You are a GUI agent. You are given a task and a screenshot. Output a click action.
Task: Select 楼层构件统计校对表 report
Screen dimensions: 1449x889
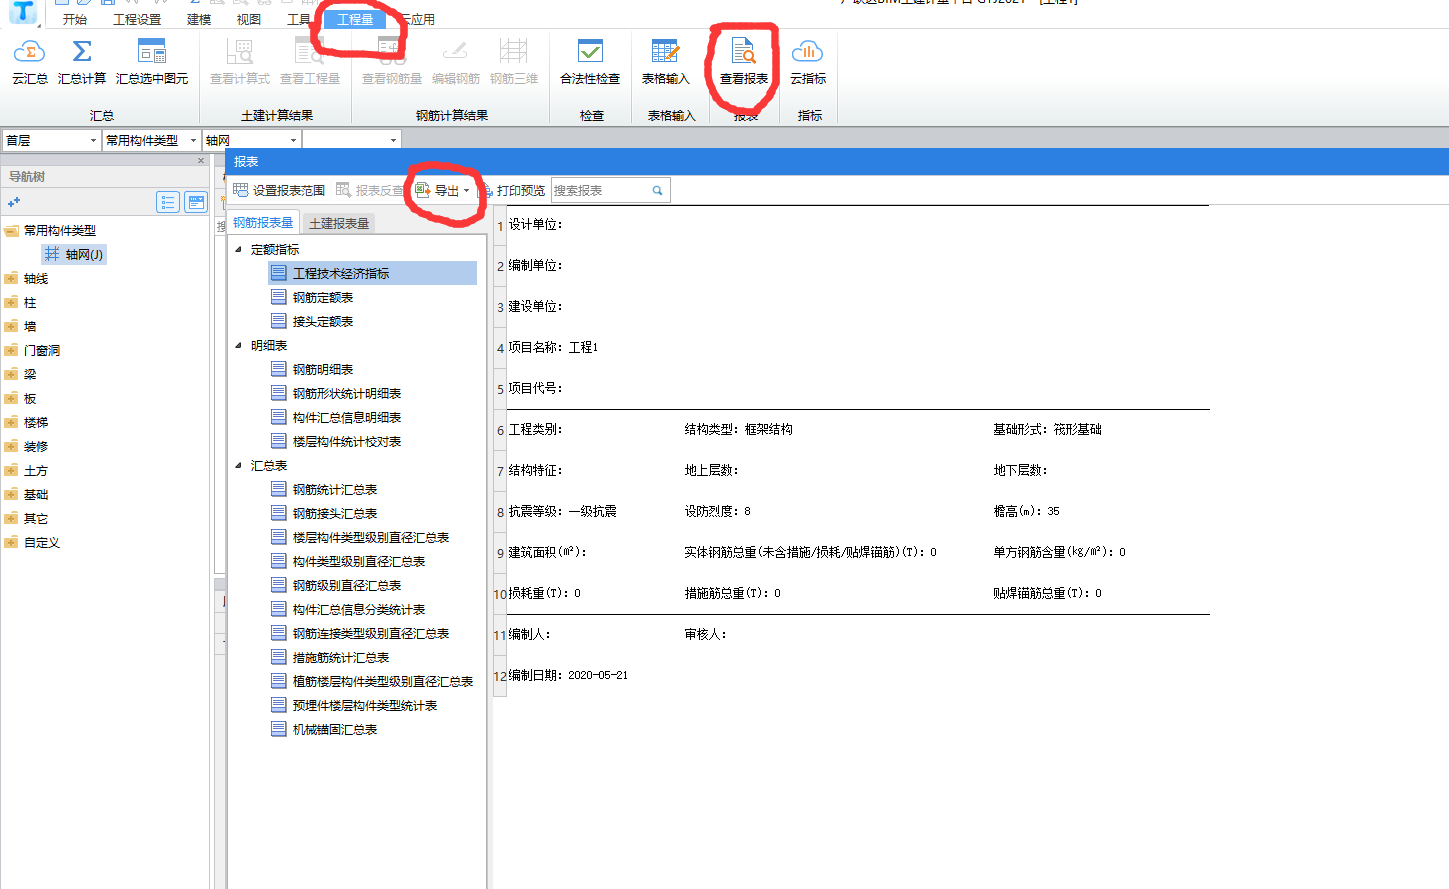pos(346,441)
